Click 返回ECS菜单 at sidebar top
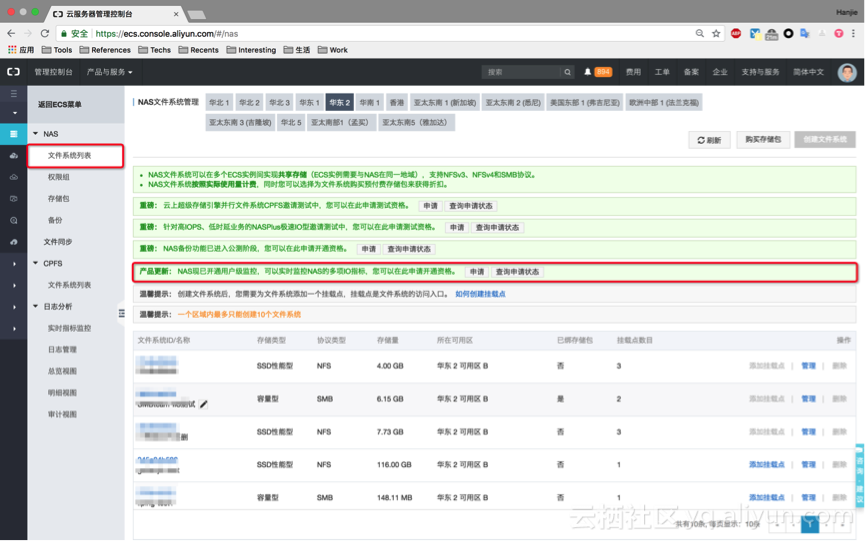 point(60,105)
